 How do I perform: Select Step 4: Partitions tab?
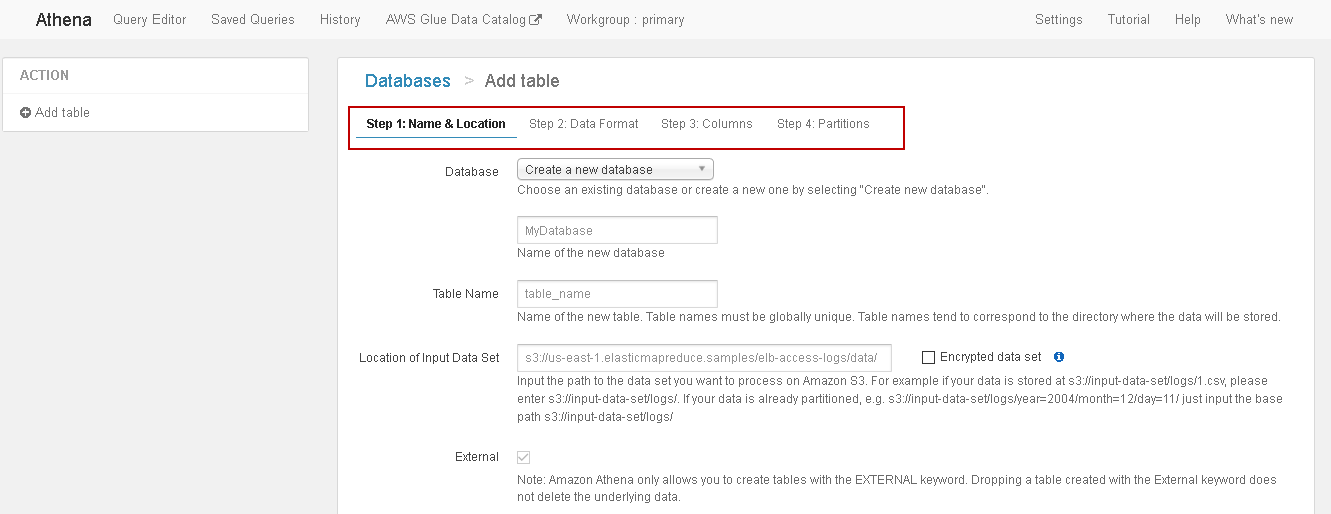823,124
